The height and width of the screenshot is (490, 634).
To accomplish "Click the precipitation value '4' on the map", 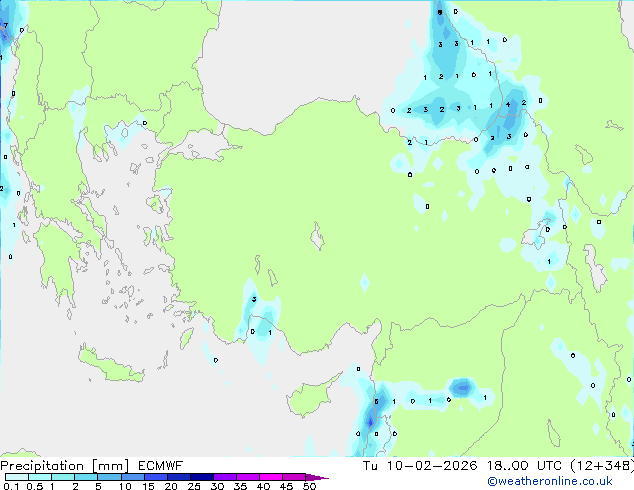I will tap(508, 105).
